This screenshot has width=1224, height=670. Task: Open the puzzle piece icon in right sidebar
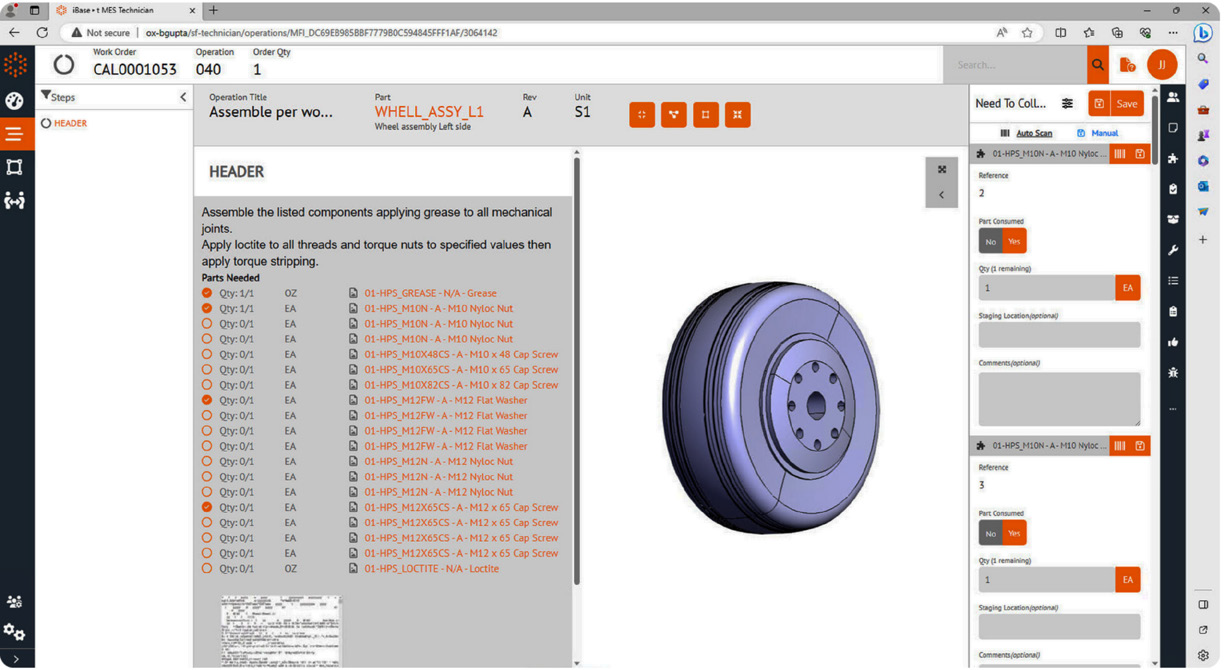[1173, 158]
